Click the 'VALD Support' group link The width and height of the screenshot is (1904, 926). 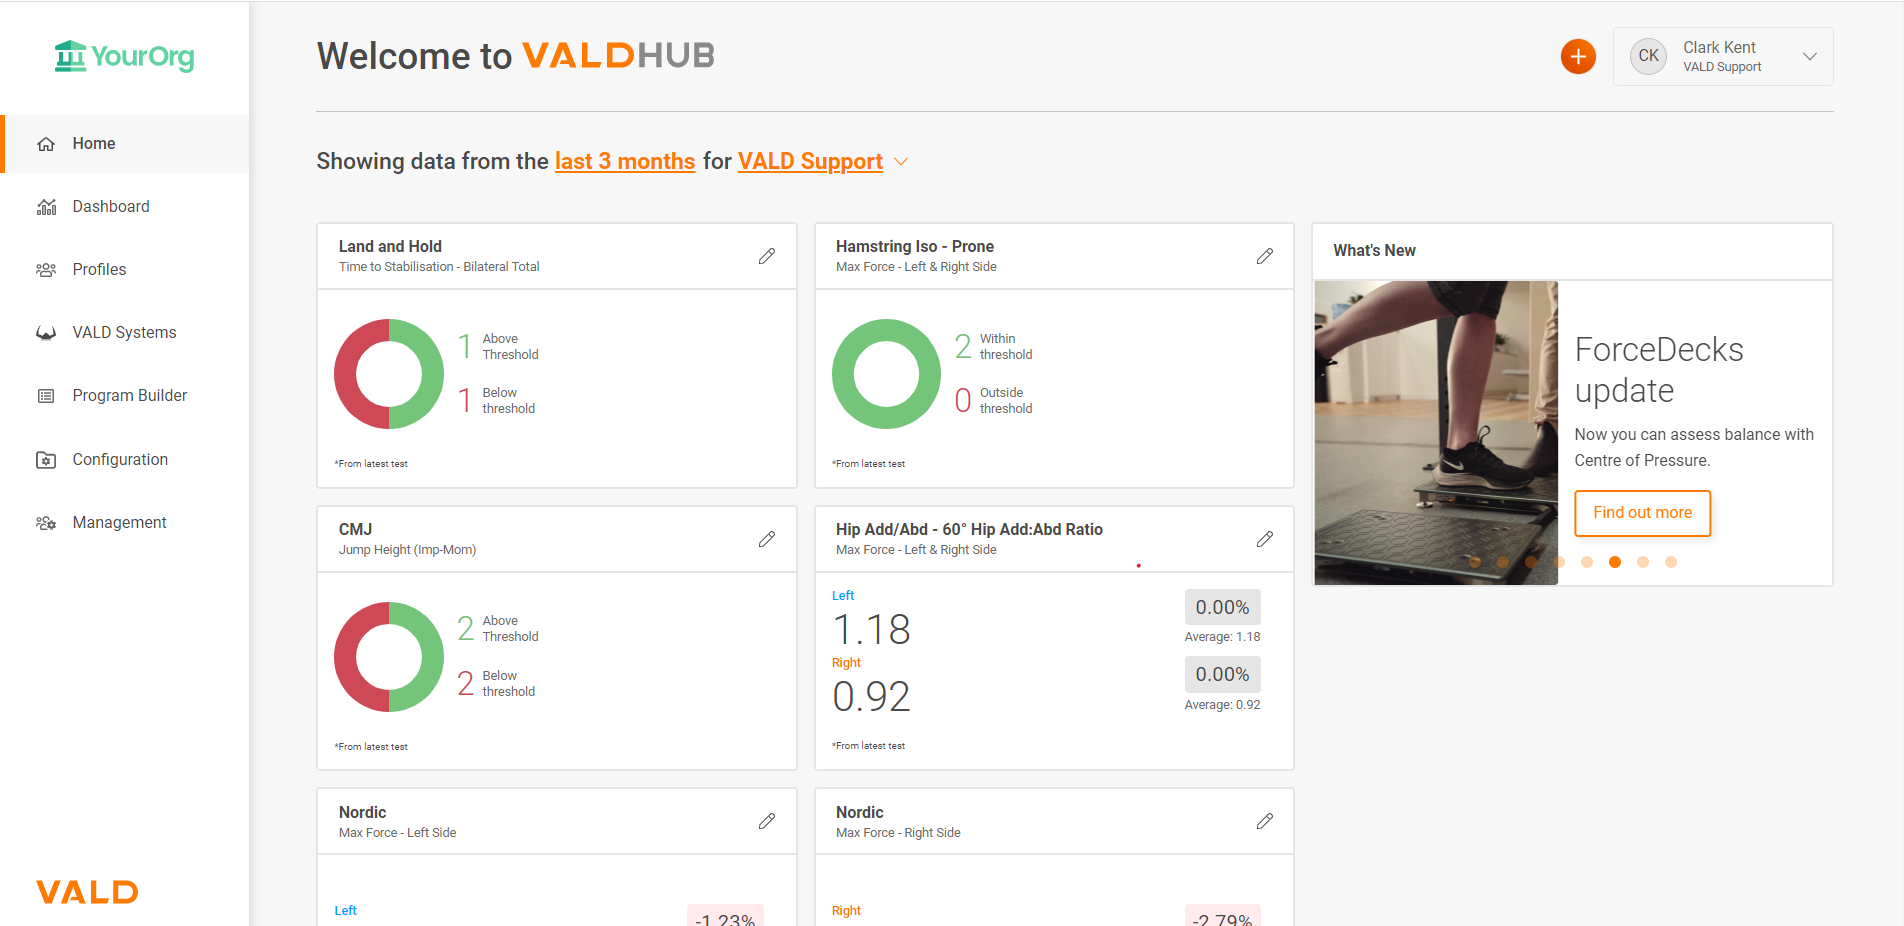click(x=810, y=161)
